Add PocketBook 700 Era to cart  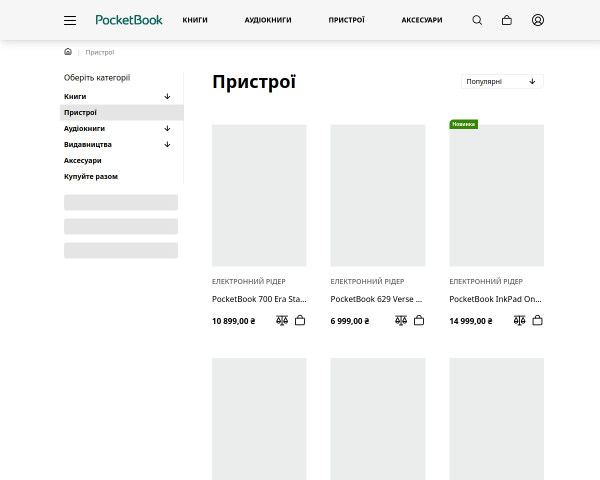pyautogui.click(x=300, y=320)
